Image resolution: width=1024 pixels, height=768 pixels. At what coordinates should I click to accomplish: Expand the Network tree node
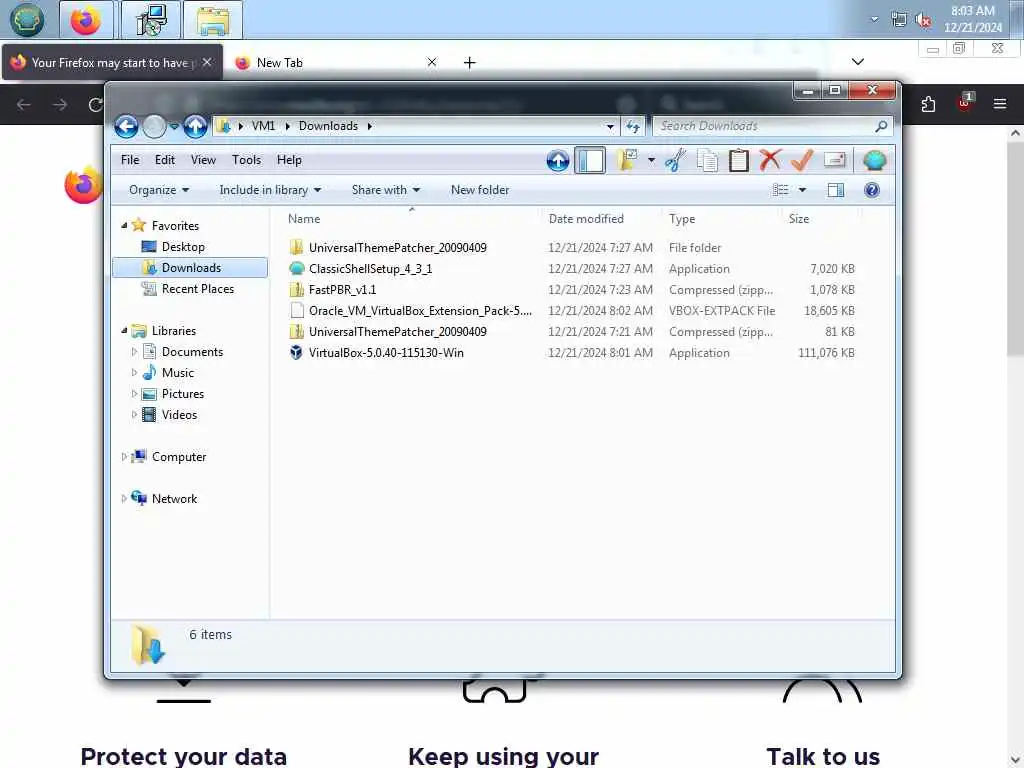(123, 498)
